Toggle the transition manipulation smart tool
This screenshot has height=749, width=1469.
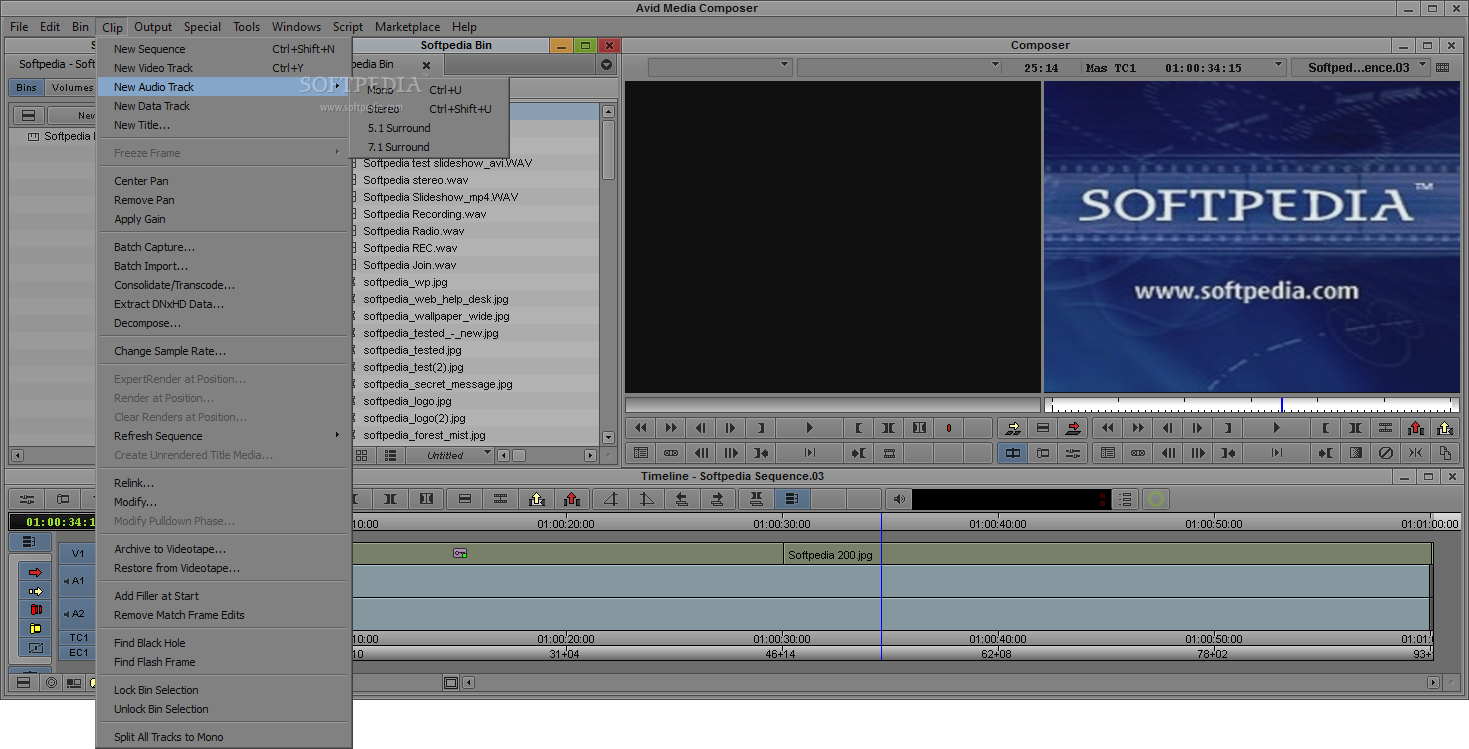pos(36,647)
